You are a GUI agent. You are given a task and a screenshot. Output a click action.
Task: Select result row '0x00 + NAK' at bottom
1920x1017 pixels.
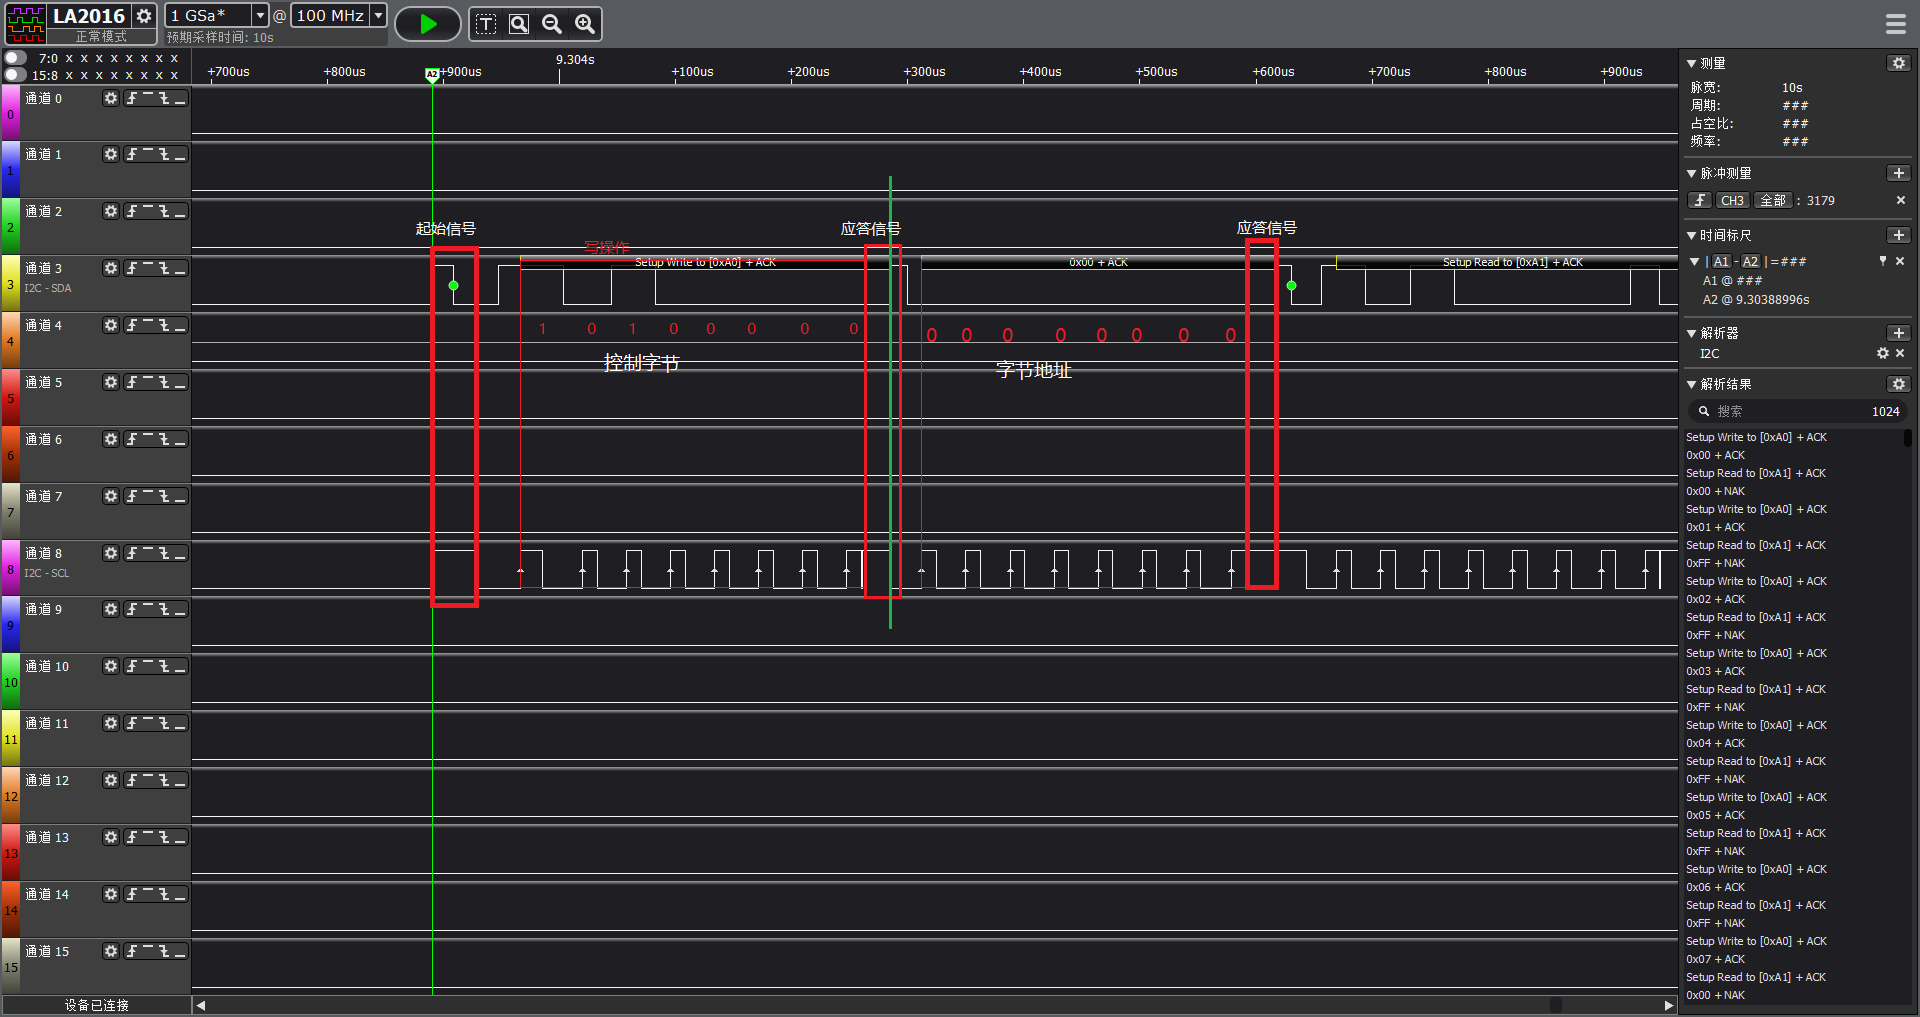(1796, 995)
